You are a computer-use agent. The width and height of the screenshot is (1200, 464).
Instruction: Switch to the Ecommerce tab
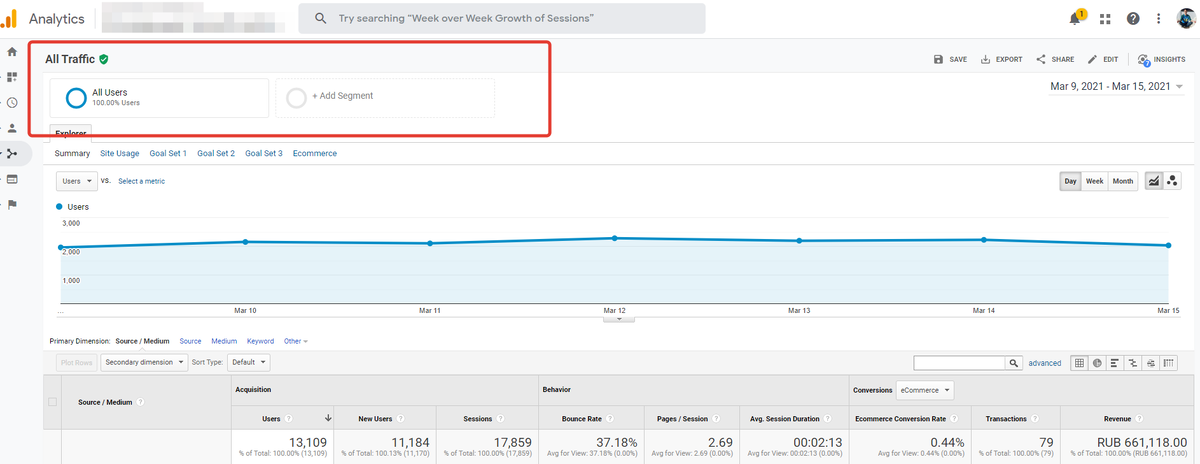tap(315, 153)
